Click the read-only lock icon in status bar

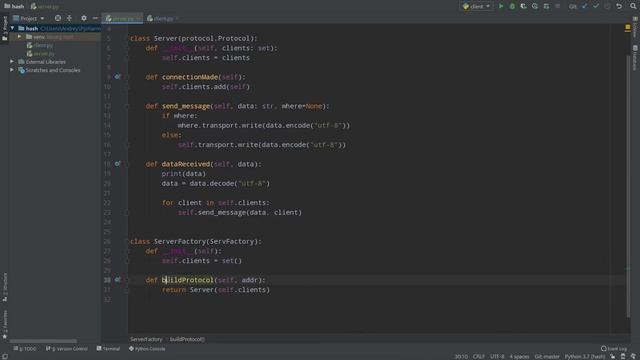[x=613, y=356]
